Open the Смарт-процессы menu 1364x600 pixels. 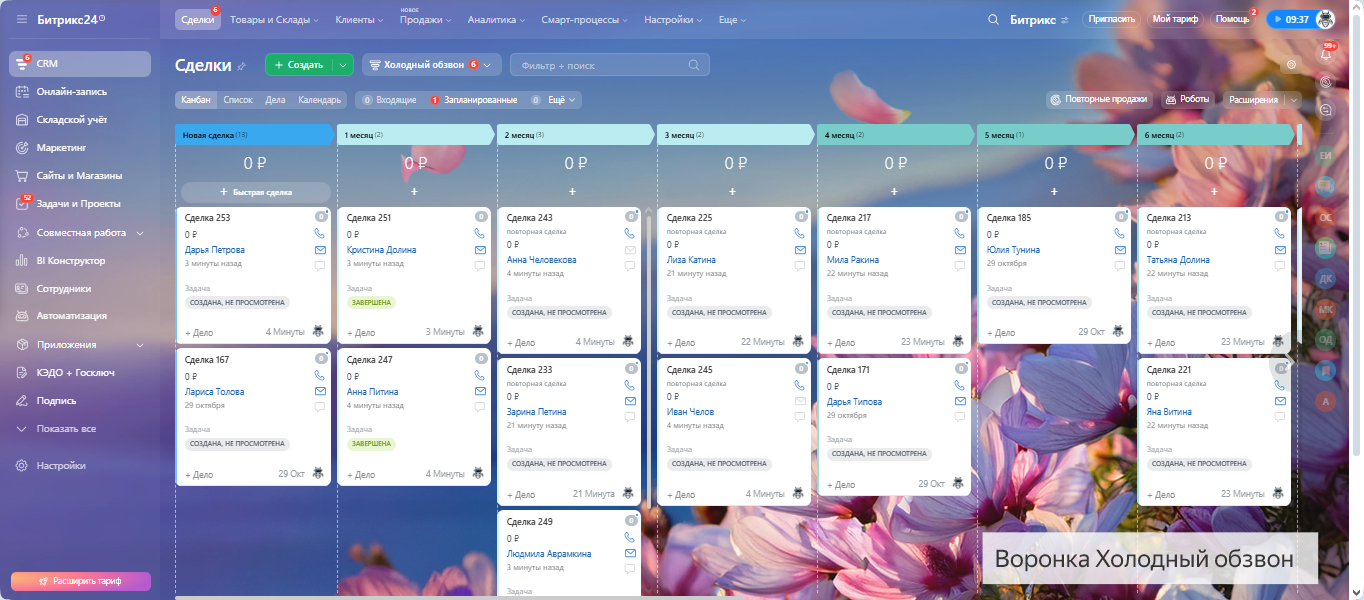pyautogui.click(x=584, y=20)
